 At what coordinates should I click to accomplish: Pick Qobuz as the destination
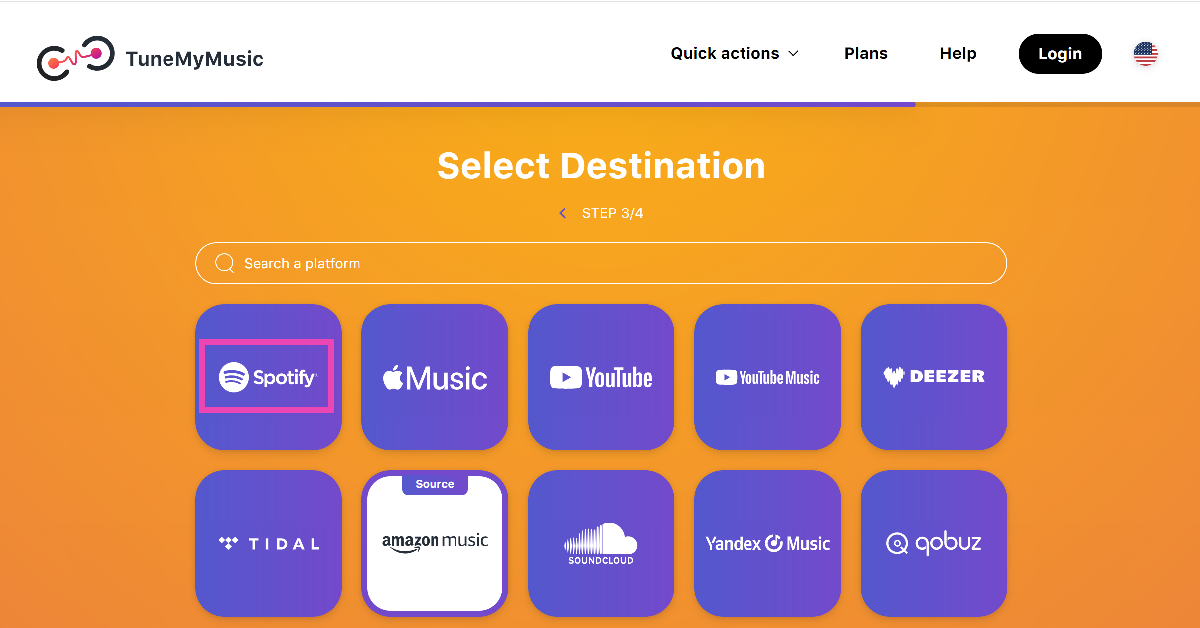tap(934, 543)
